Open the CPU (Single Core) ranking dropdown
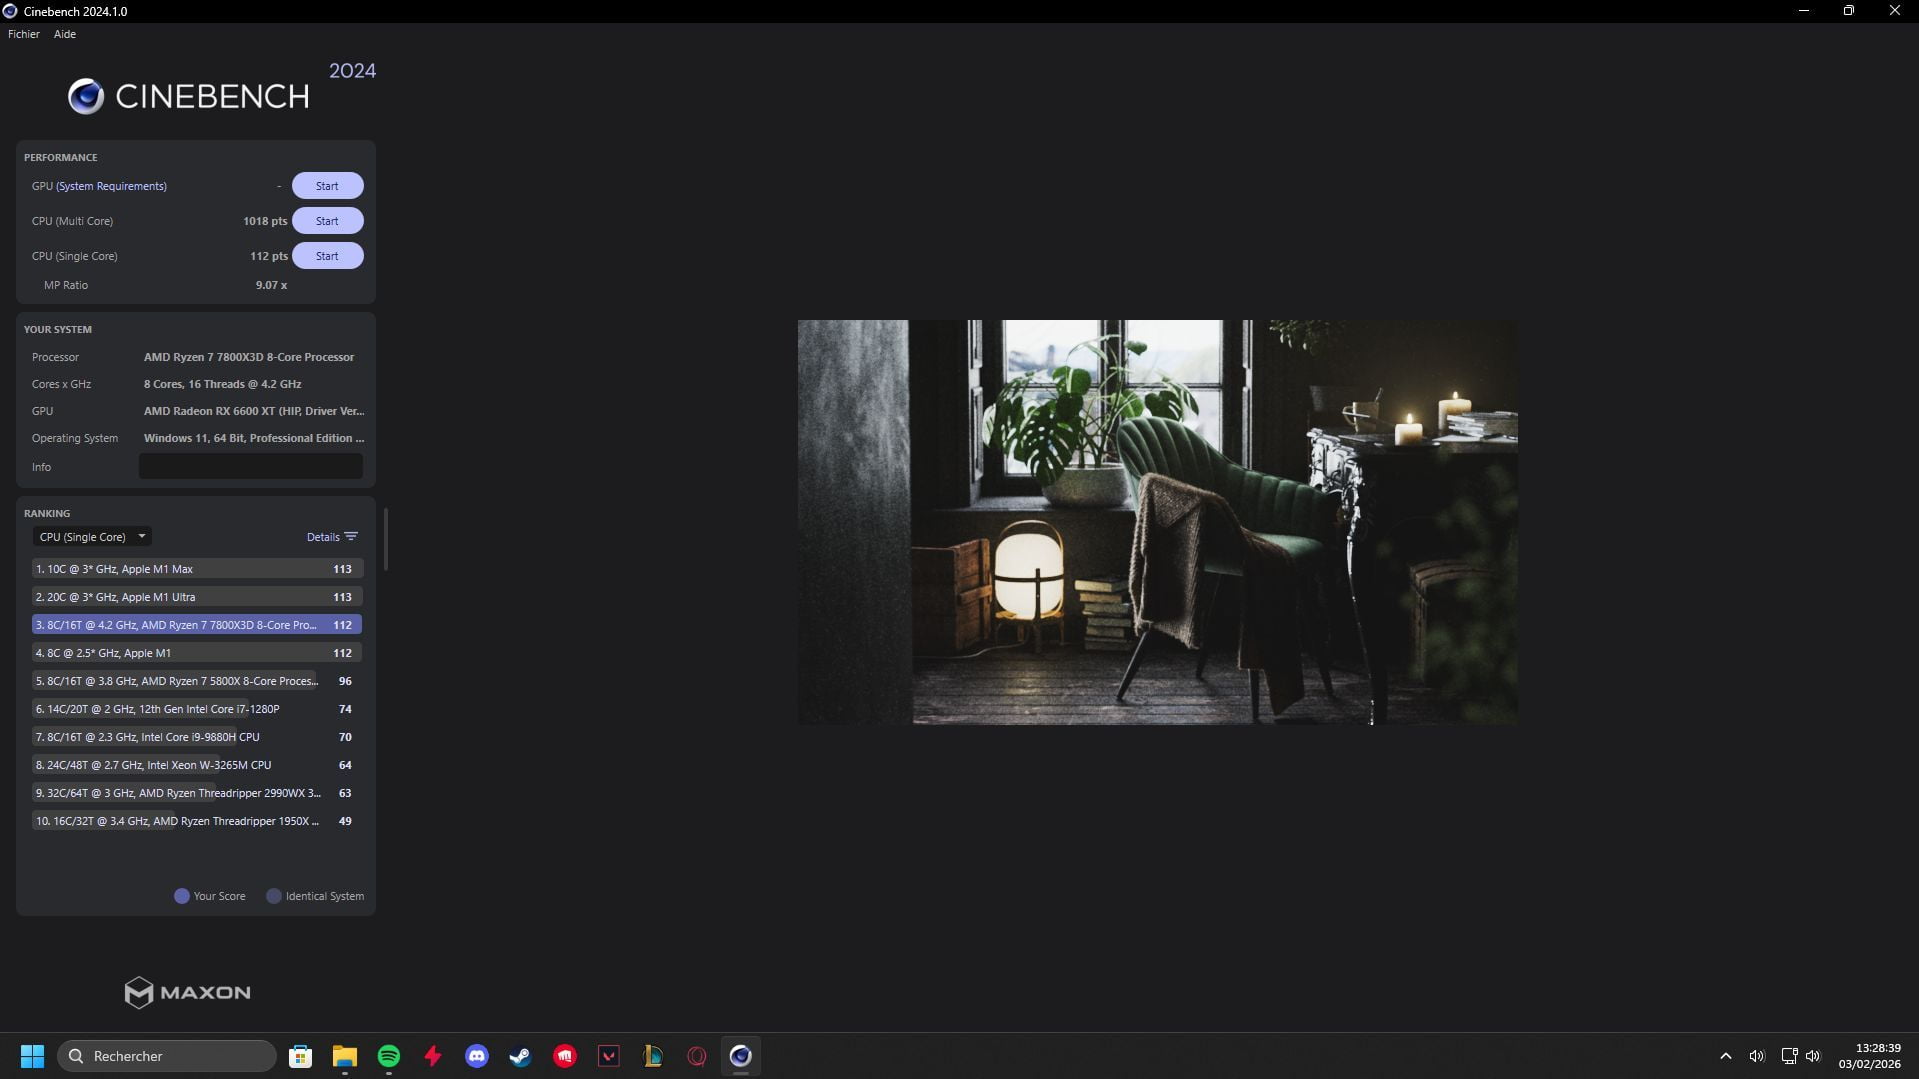 (x=92, y=537)
